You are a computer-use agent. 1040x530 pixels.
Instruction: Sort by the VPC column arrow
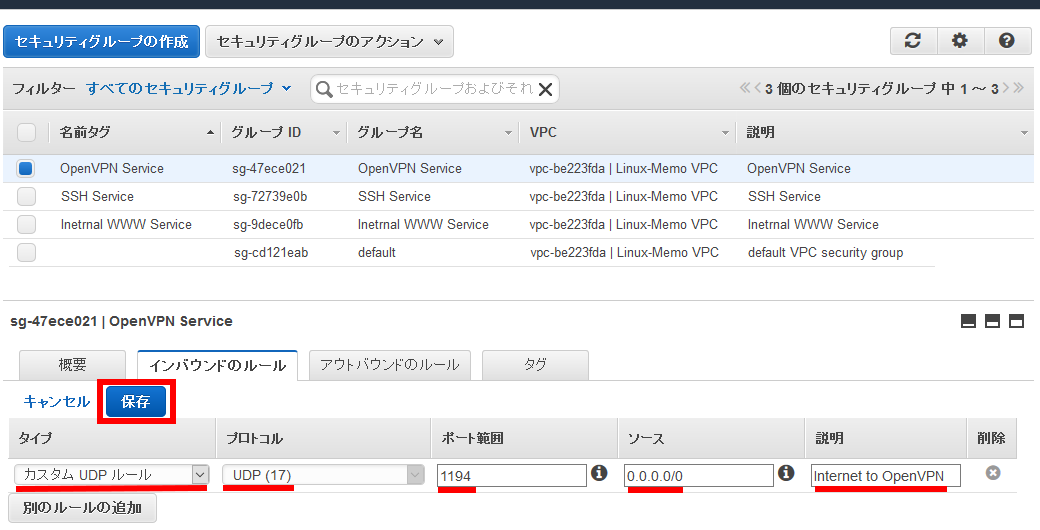pos(725,133)
